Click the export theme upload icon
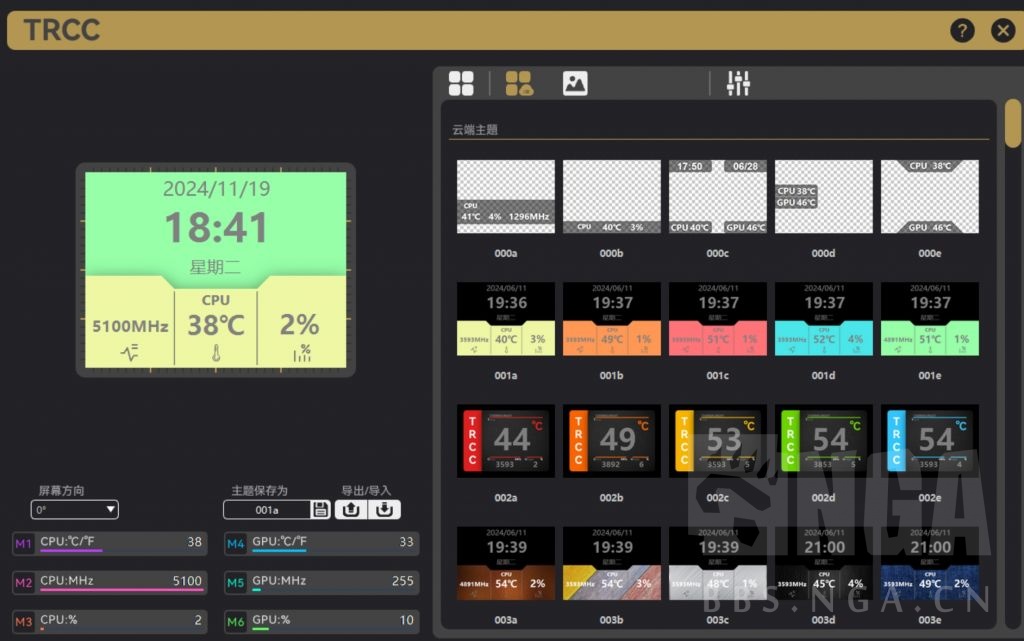 point(350,510)
